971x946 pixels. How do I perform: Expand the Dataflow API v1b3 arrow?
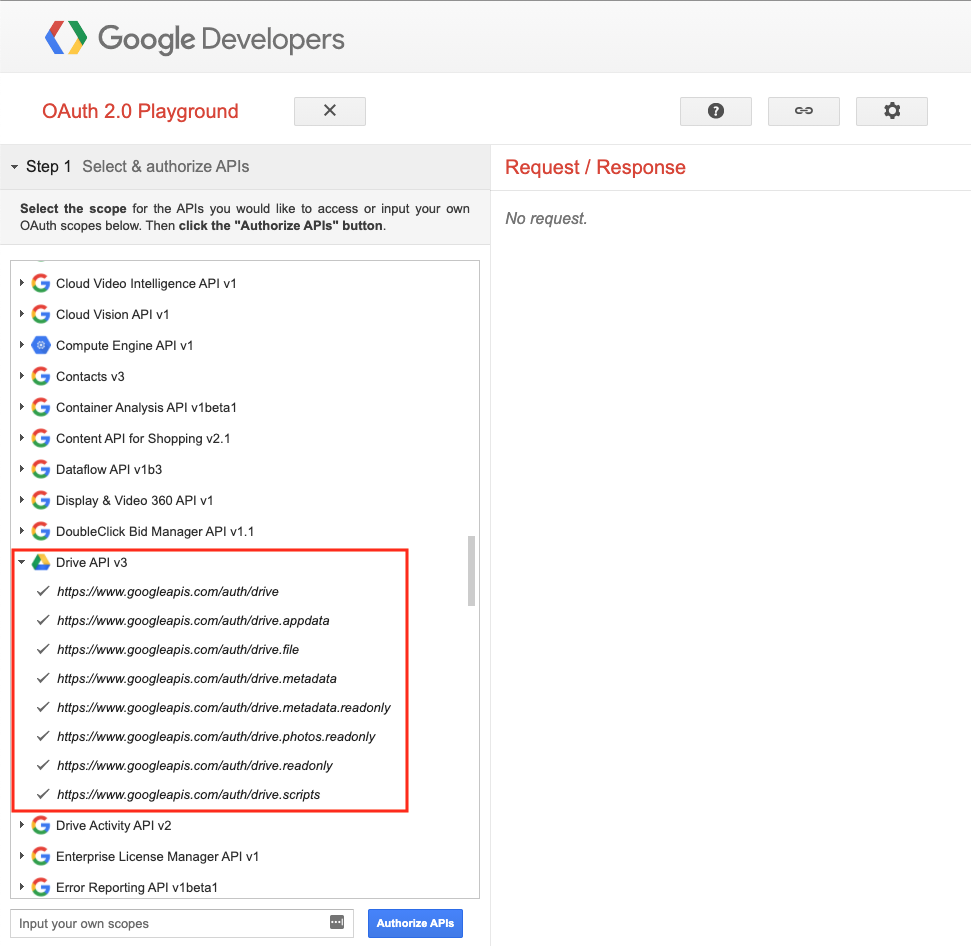coord(22,468)
